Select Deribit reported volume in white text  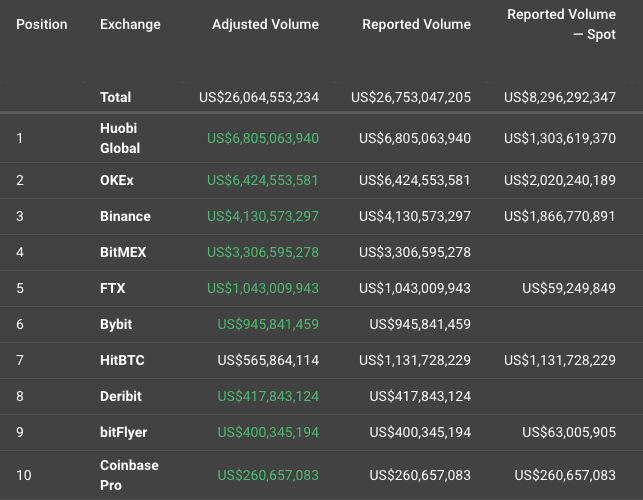click(x=420, y=397)
